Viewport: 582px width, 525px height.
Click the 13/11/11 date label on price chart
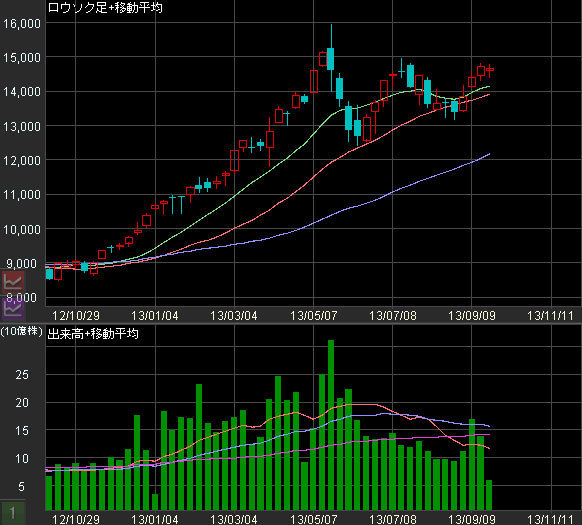pyautogui.click(x=550, y=316)
